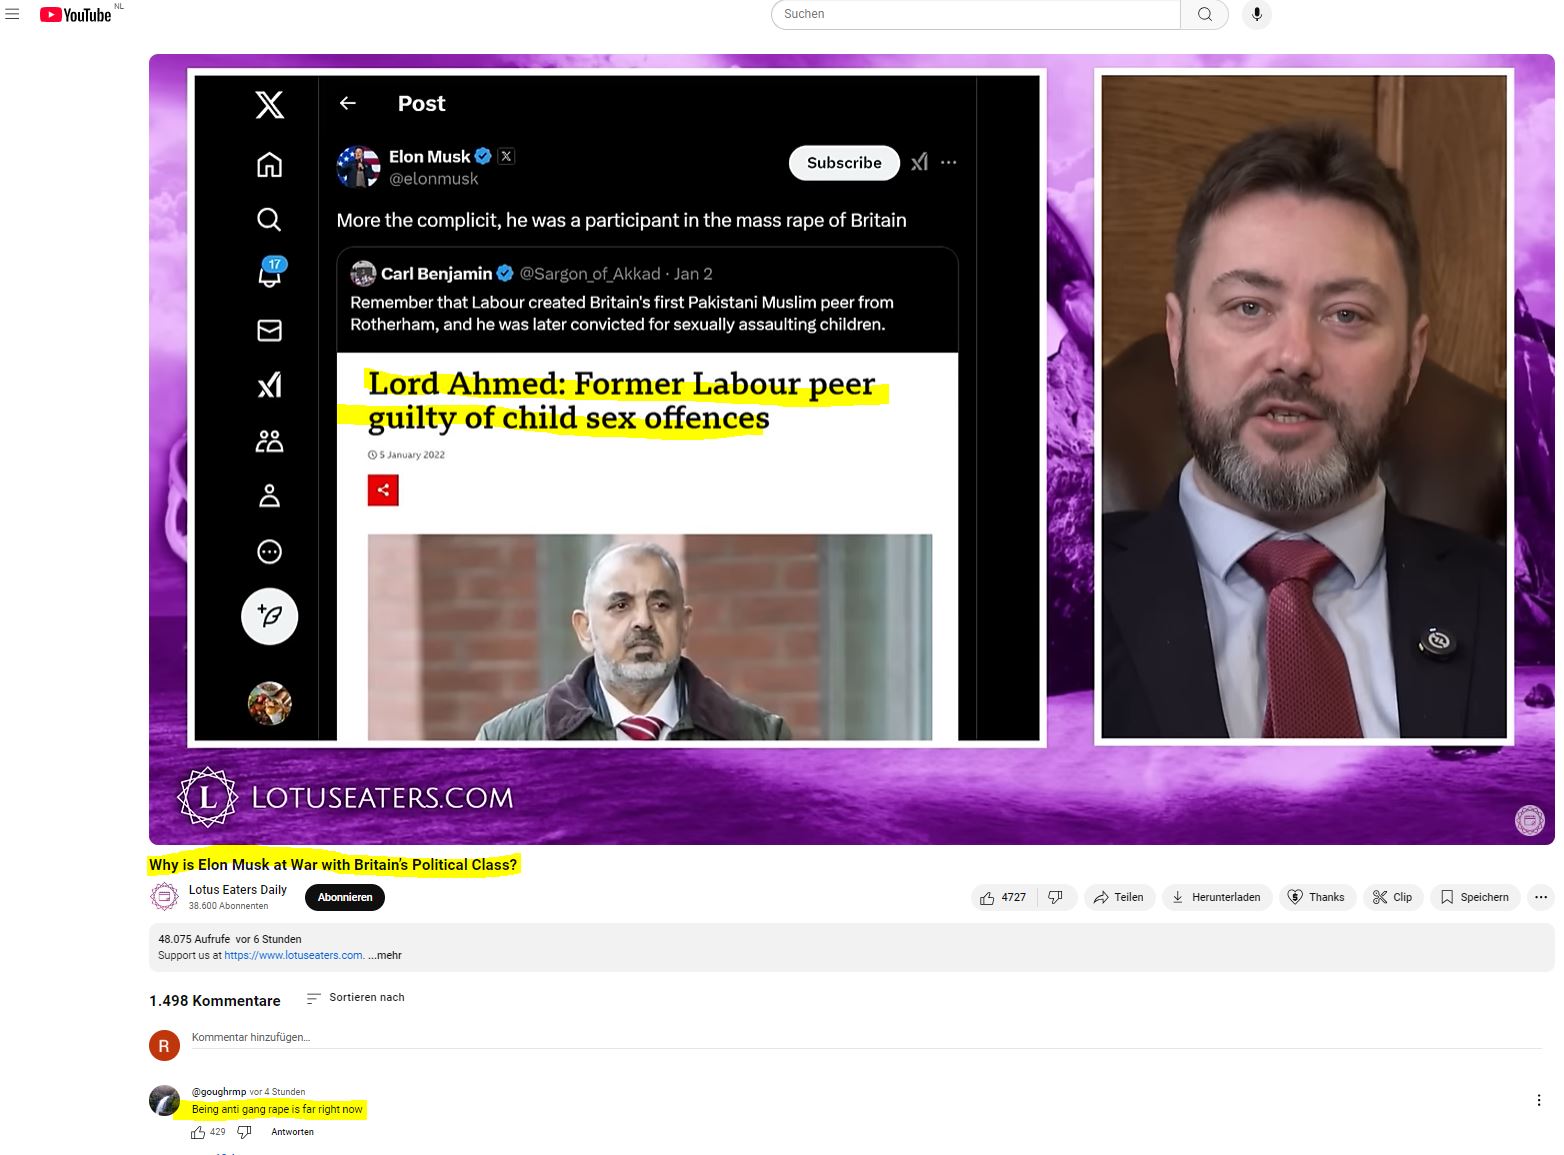The height and width of the screenshot is (1155, 1564).
Task: Open more actions menu beside Speichern
Action: 1541,897
